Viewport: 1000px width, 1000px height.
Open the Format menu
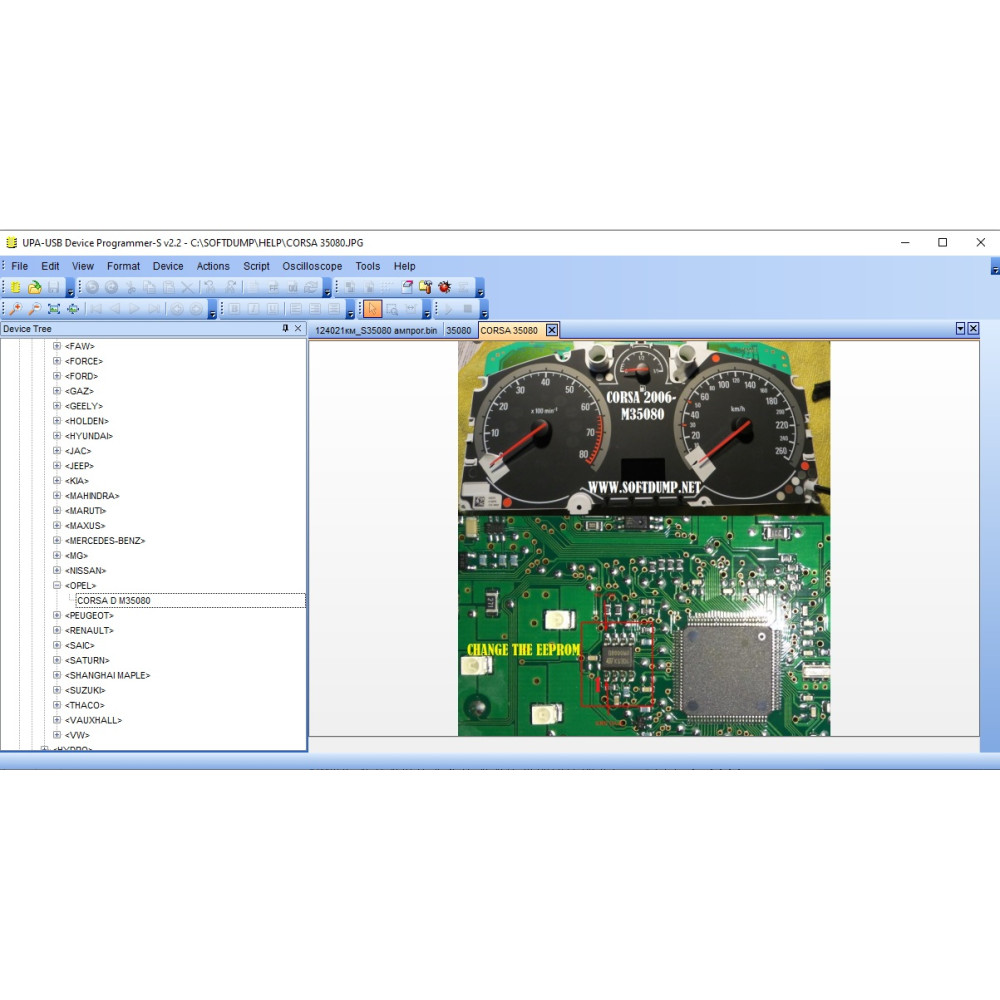(x=123, y=266)
